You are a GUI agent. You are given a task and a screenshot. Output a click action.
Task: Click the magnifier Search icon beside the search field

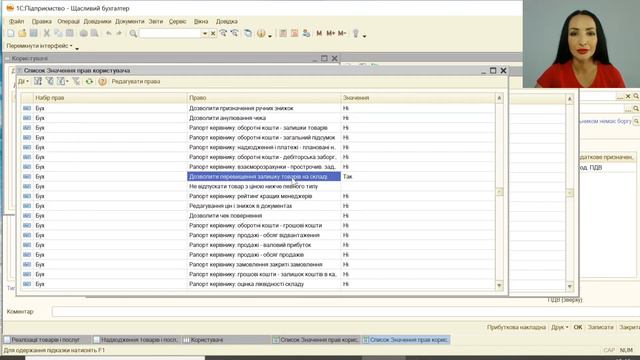(133, 33)
